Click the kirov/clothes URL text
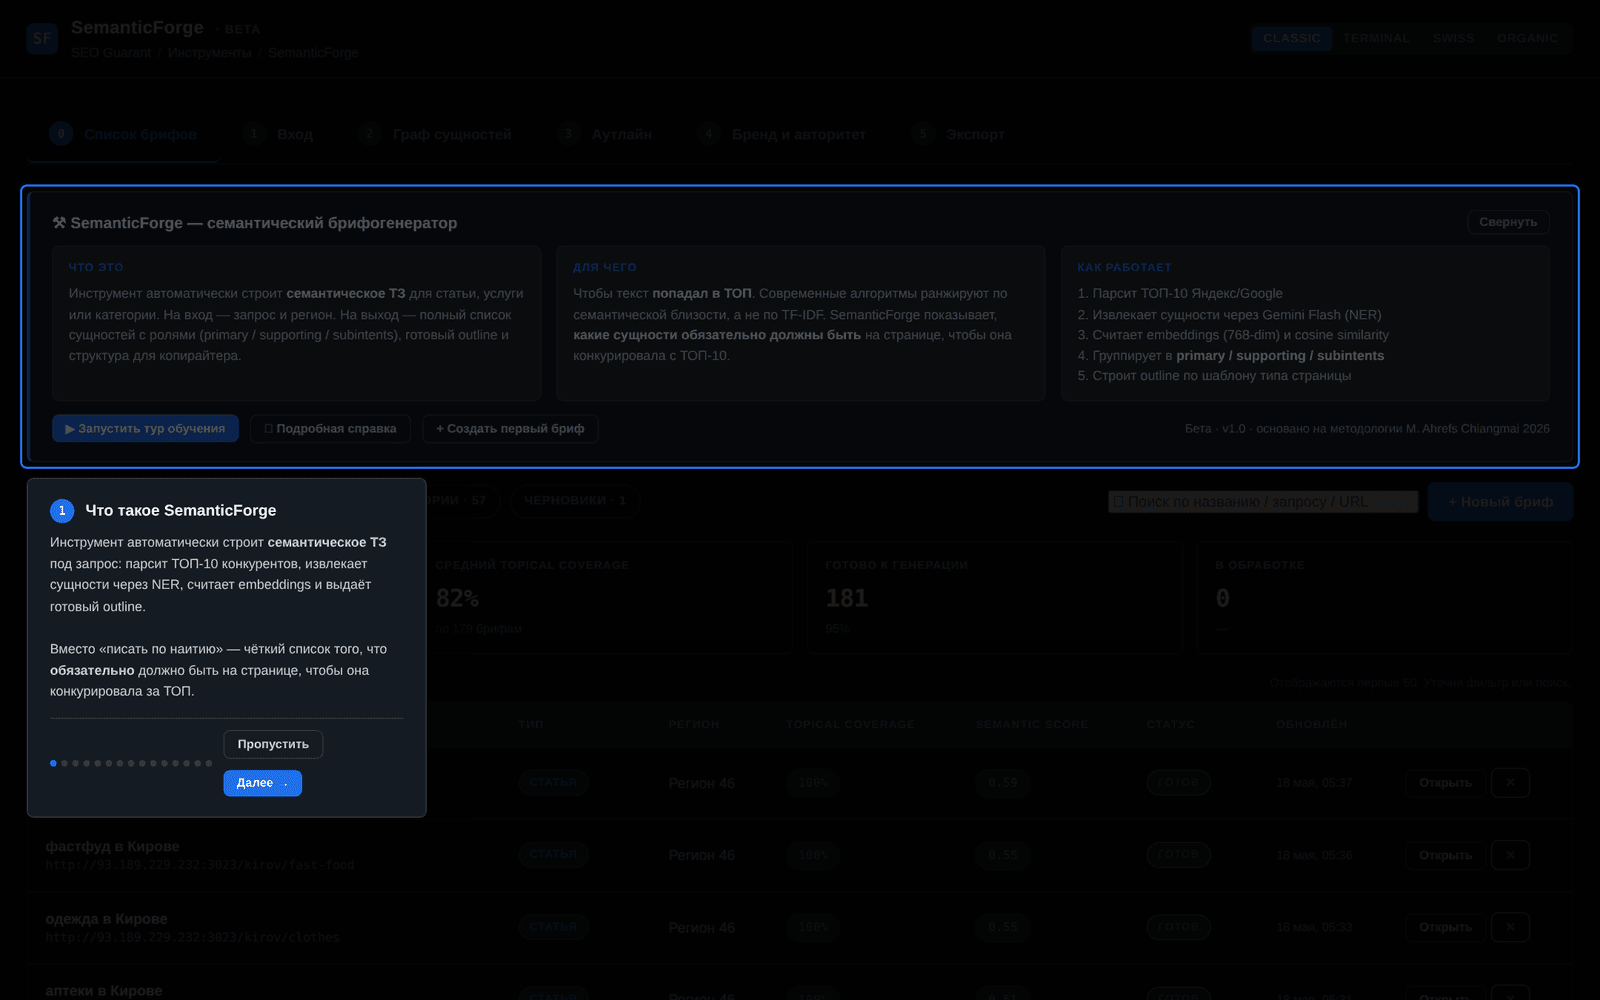 coord(192,938)
